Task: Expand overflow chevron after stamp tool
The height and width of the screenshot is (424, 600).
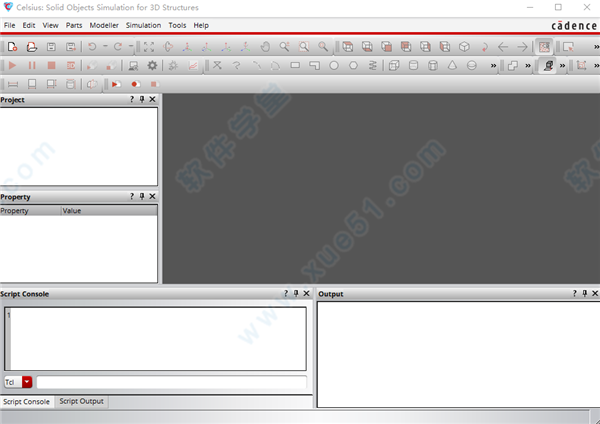Action: point(562,66)
